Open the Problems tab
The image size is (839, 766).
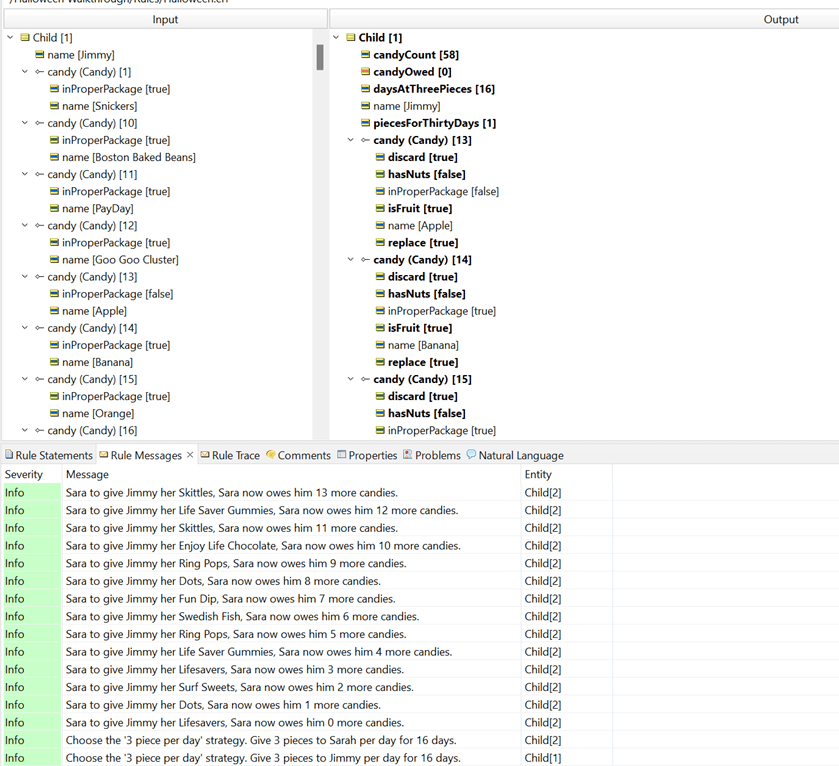tap(437, 455)
